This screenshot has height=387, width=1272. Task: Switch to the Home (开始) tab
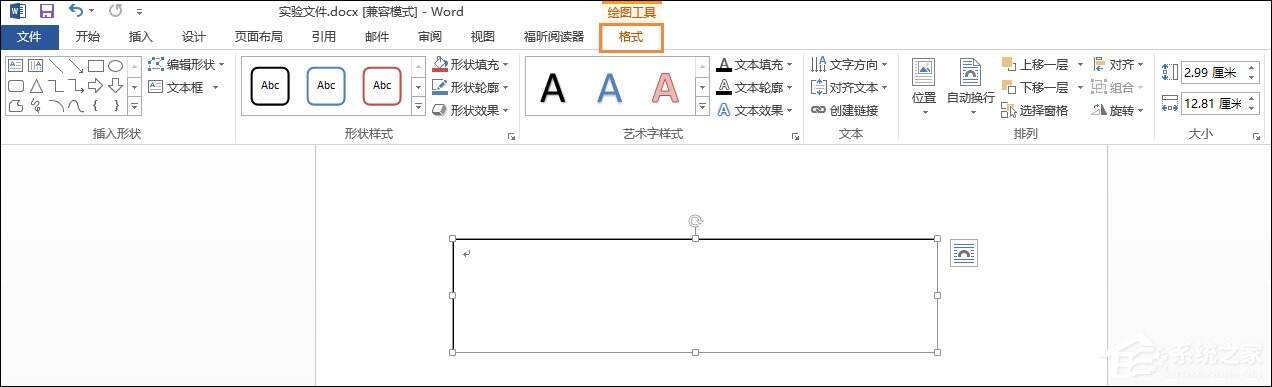tap(88, 37)
